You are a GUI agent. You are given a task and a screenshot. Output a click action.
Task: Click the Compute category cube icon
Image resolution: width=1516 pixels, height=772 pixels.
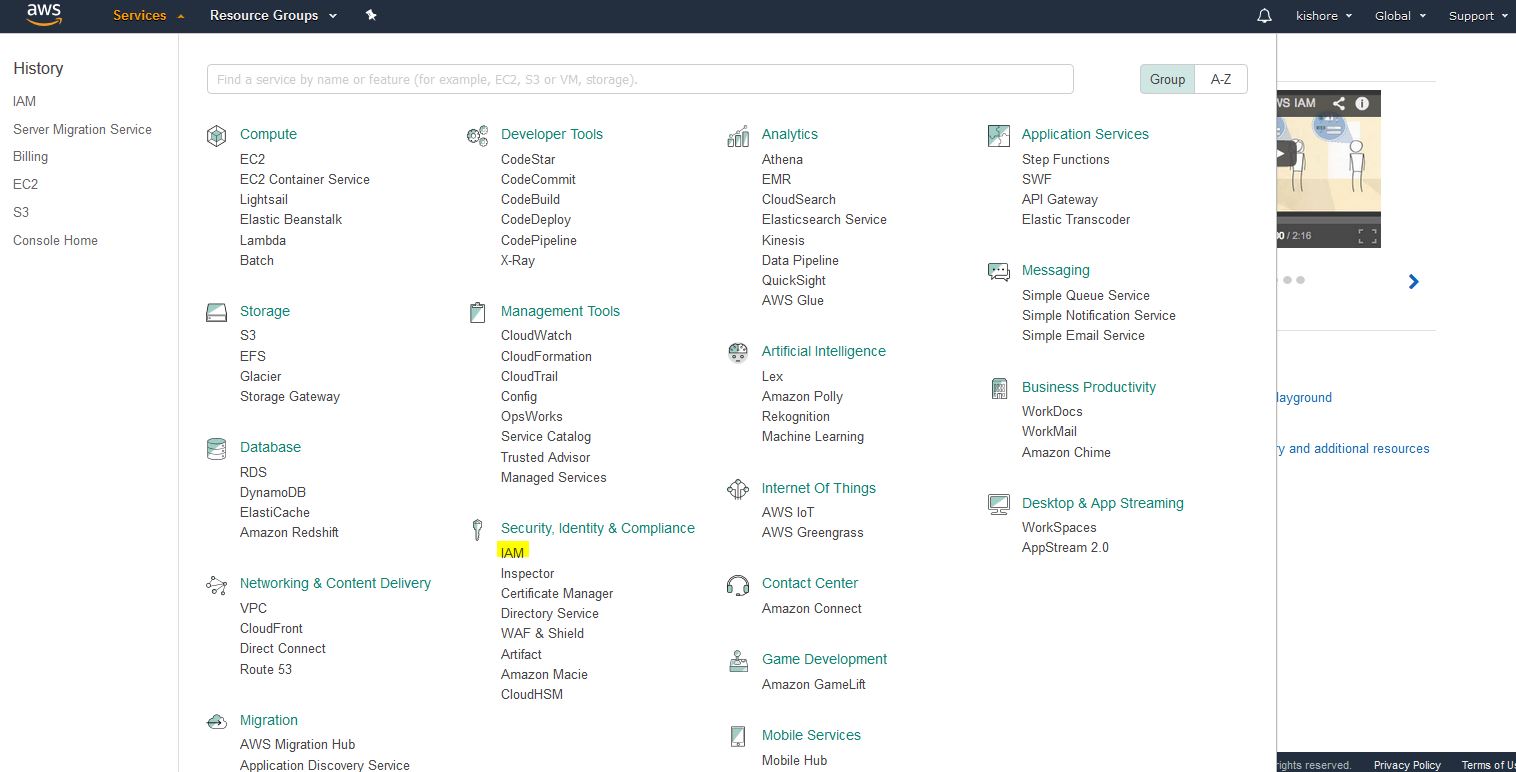click(216, 136)
